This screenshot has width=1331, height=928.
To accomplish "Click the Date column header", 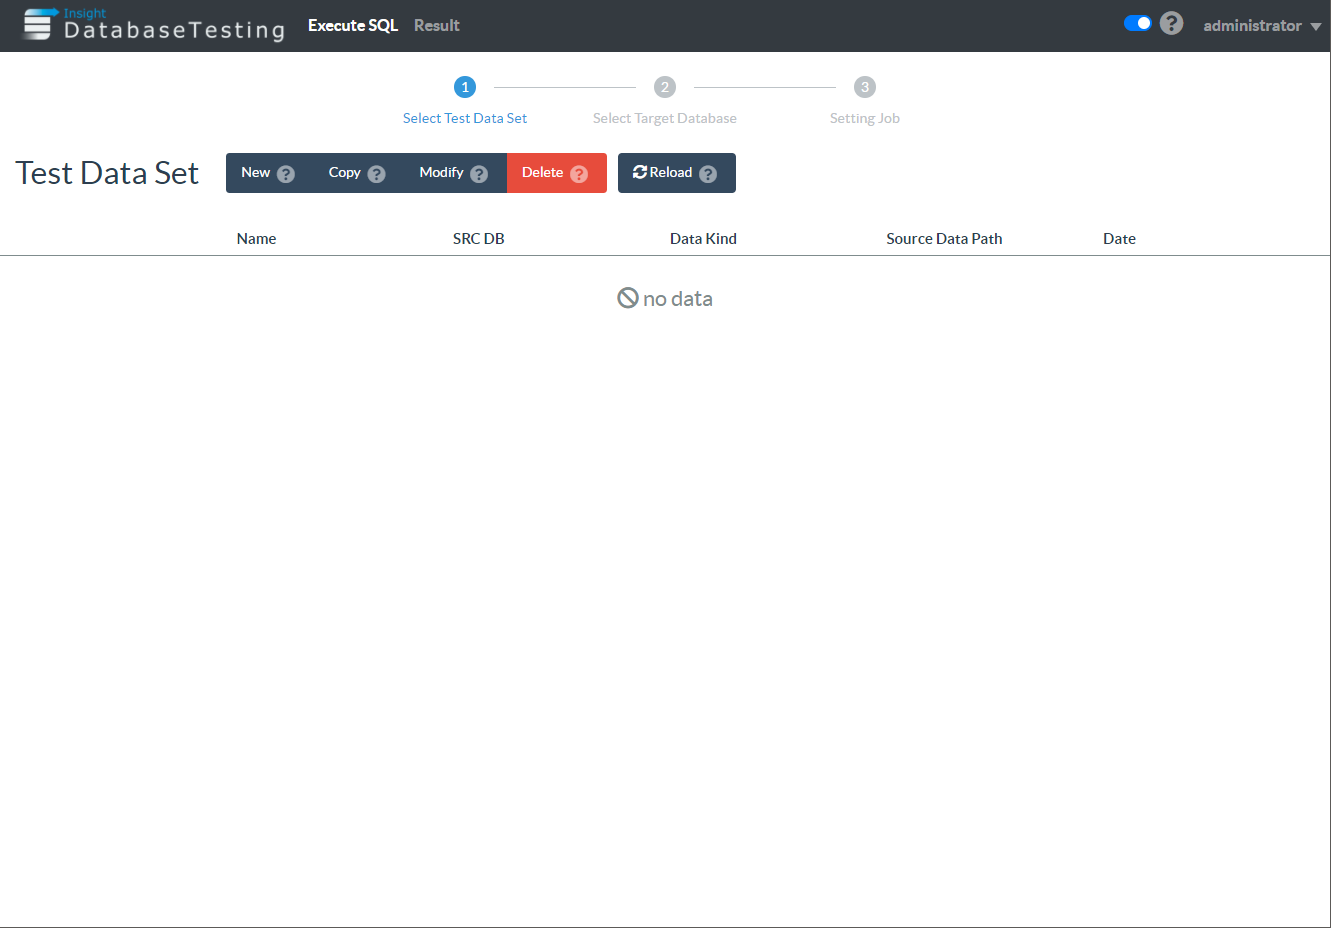I will tap(1119, 238).
